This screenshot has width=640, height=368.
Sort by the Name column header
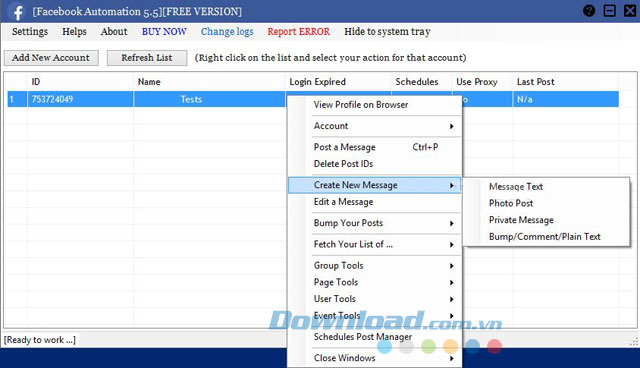209,82
